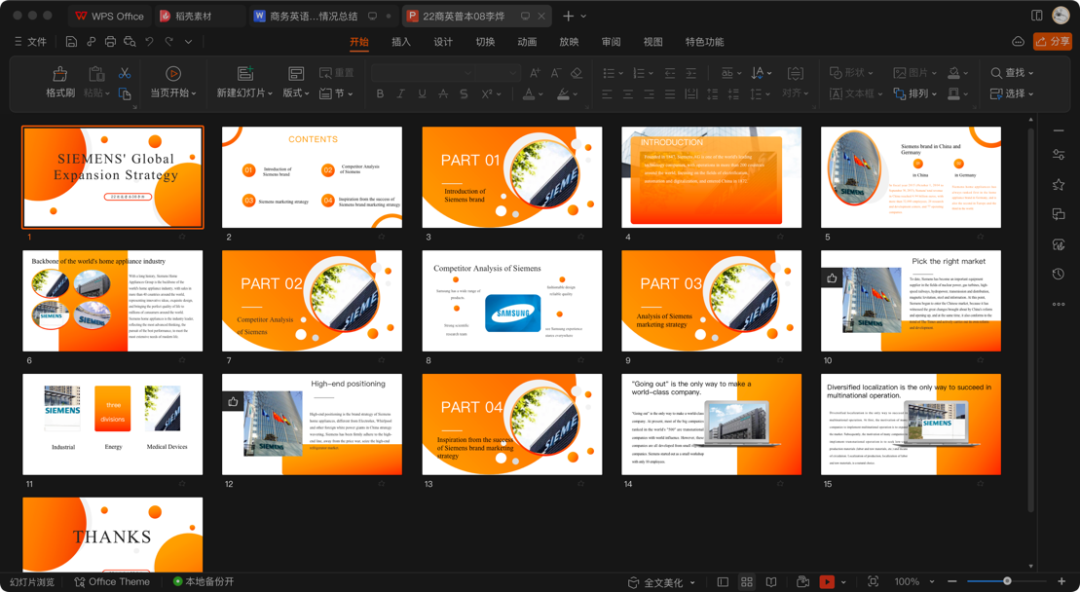Screen dimensions: 1080x592
Task: Click the Cut scissors icon
Action: 125,73
